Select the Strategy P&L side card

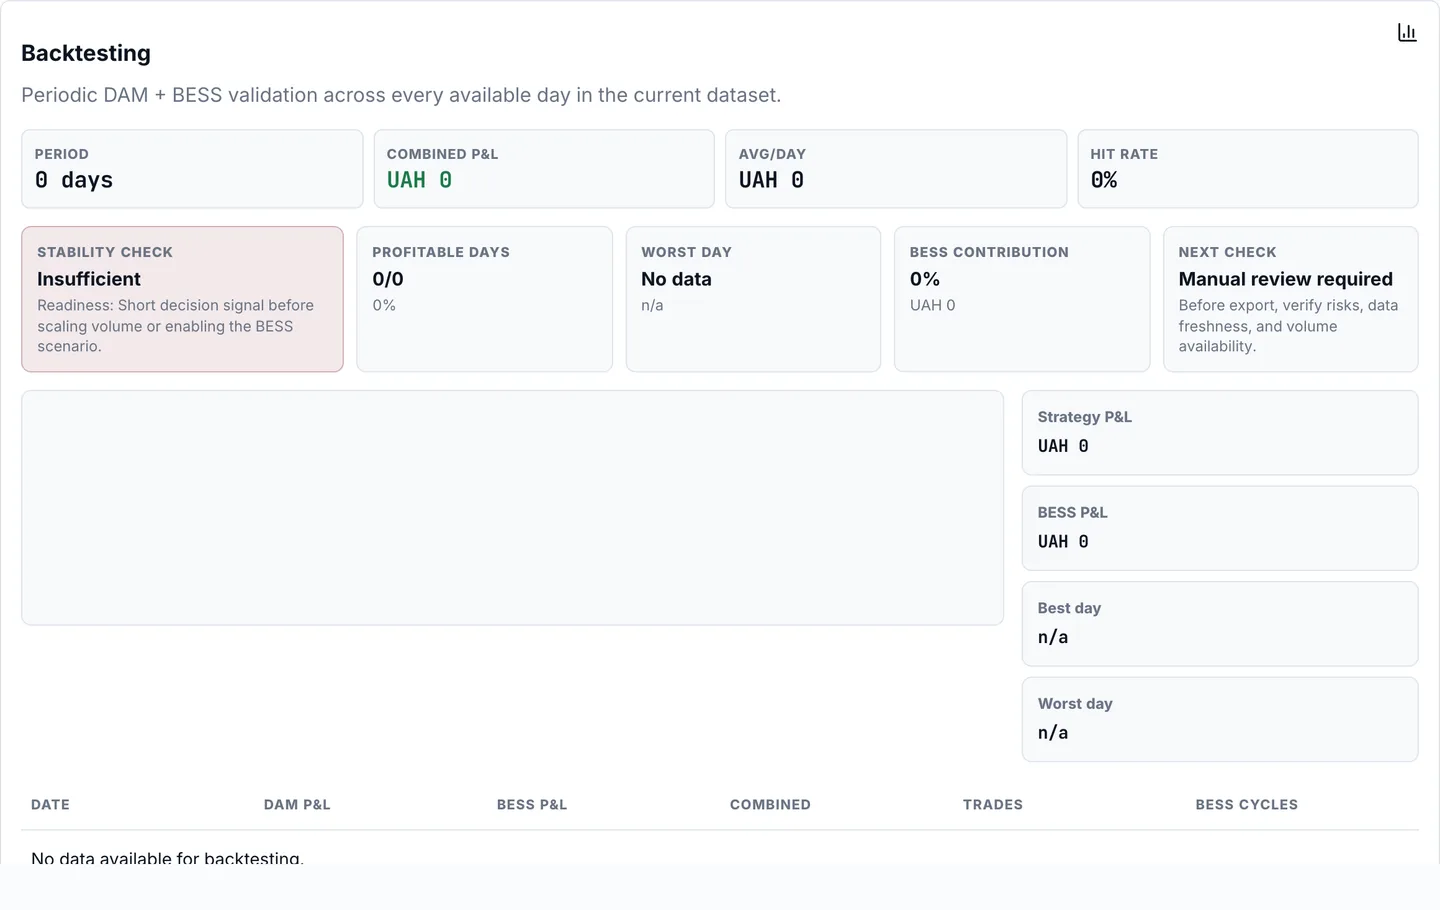point(1220,433)
